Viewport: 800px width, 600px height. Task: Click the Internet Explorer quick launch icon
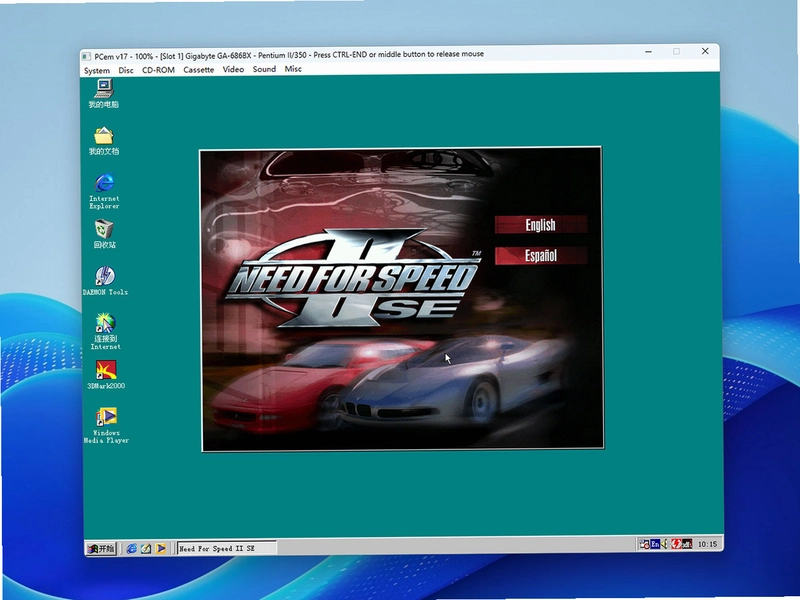(x=132, y=548)
